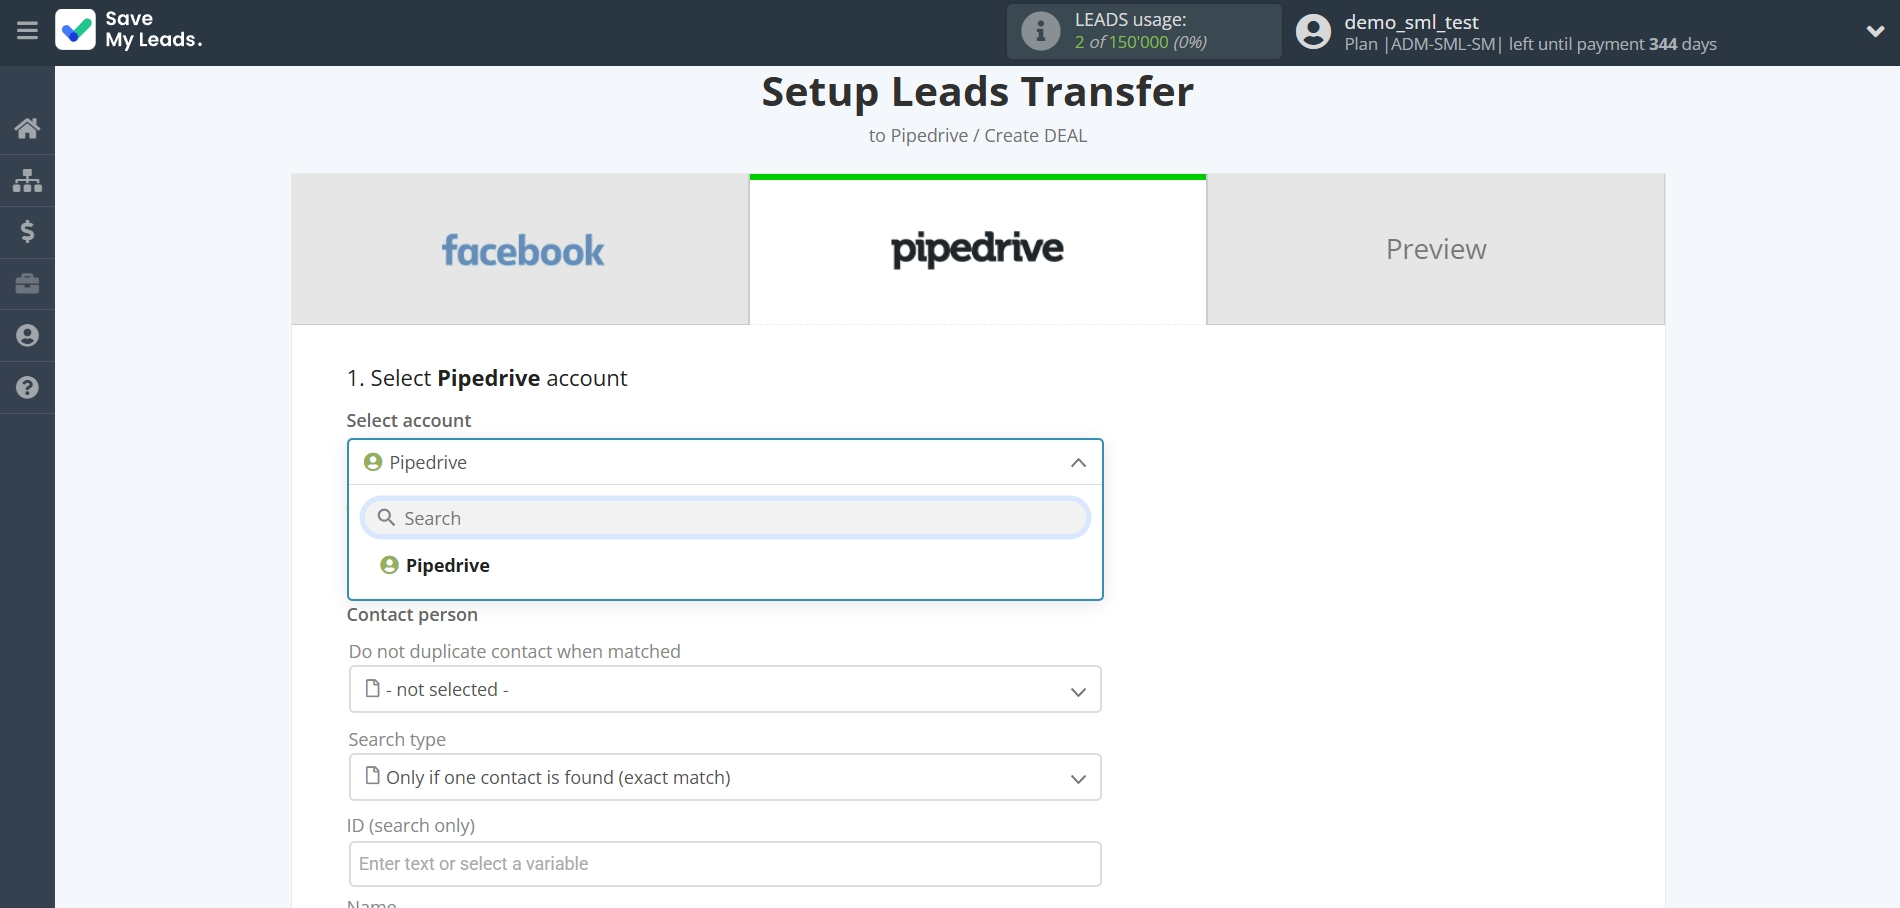This screenshot has width=1900, height=908.
Task: Click the user avatar icon in header
Action: click(x=1313, y=31)
